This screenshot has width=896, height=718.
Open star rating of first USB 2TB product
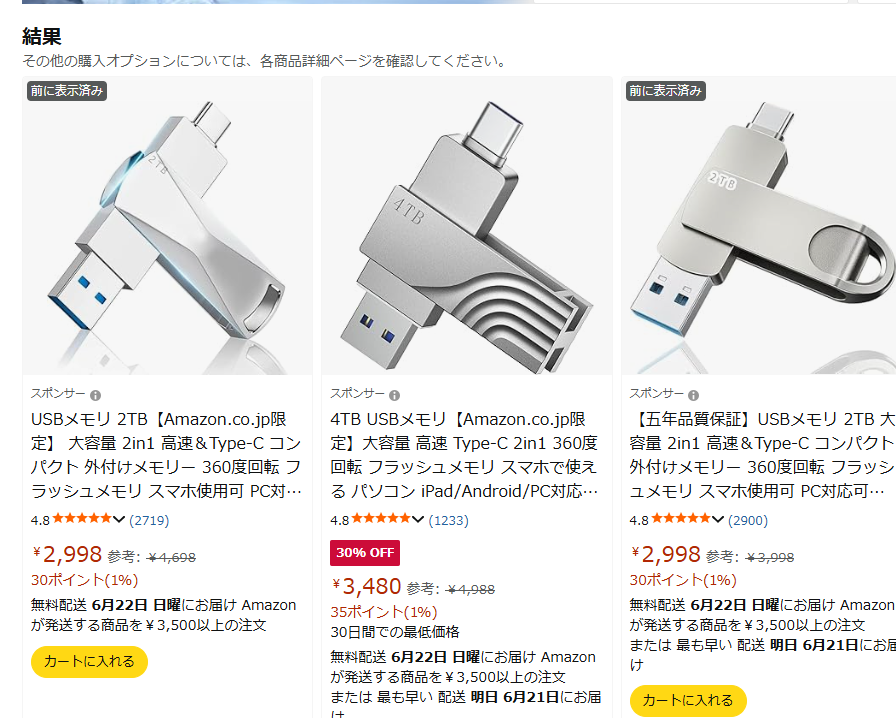82,519
